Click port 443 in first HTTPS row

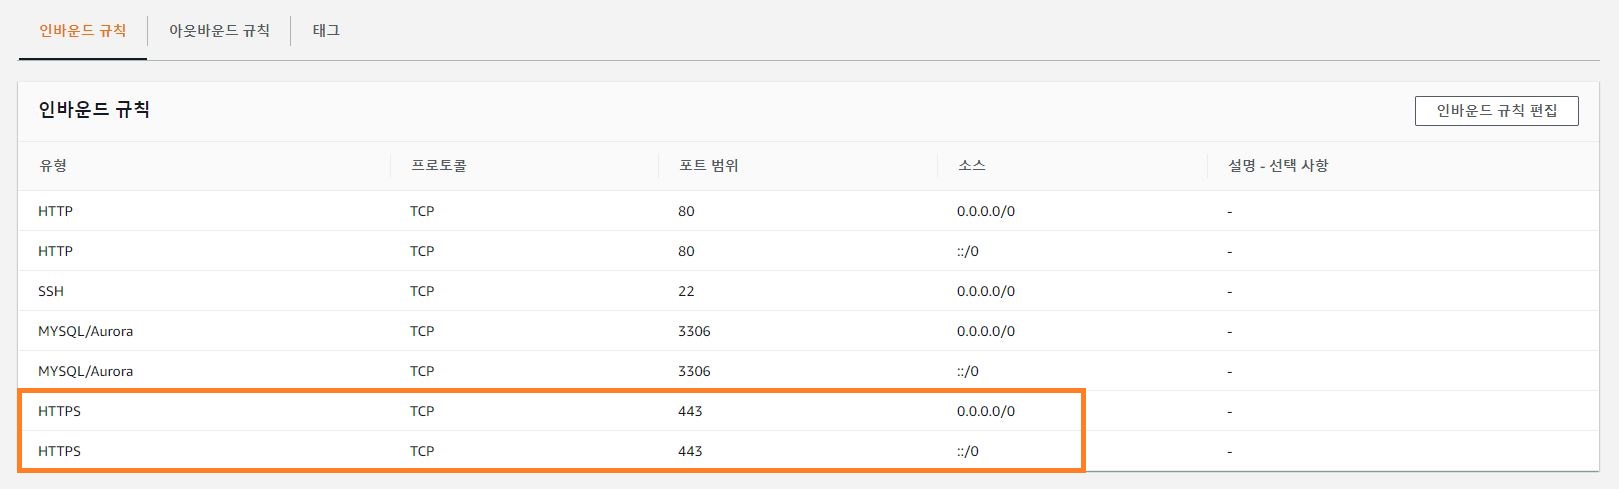[x=690, y=411]
